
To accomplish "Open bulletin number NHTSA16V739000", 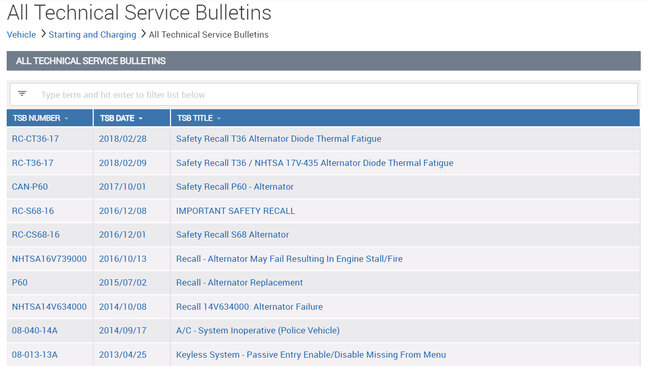I will (49, 259).
